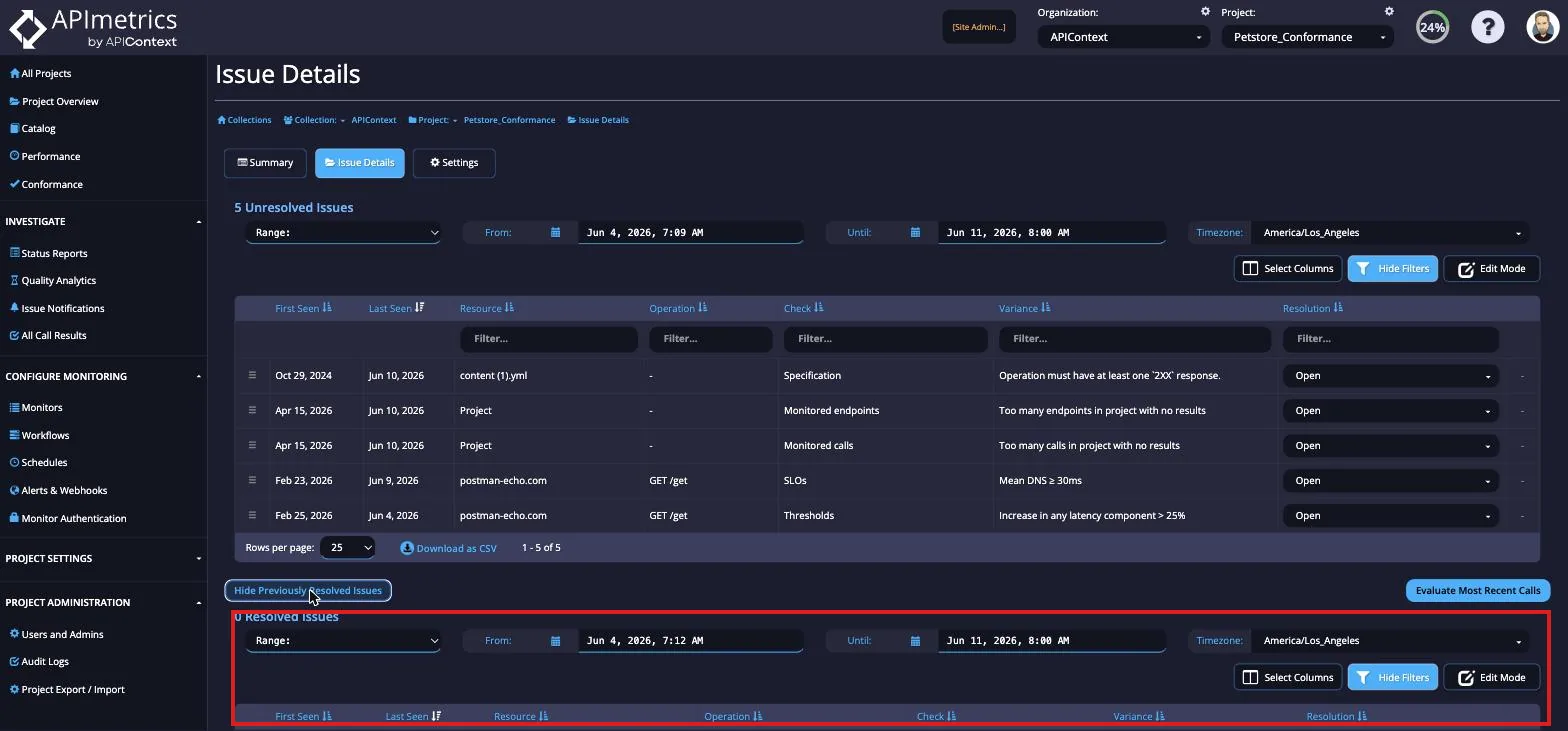The image size is (1568, 731).
Task: Open the Rows per page dropdown
Action: point(347,547)
